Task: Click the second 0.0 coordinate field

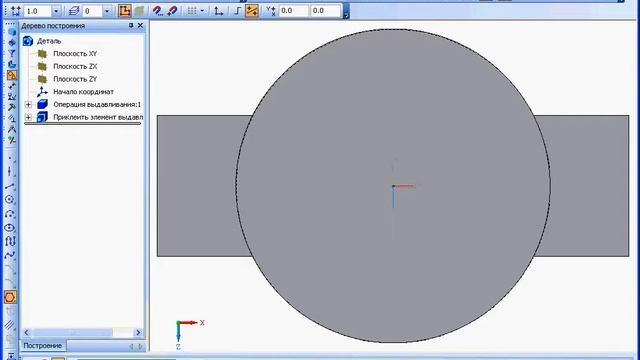Action: [325, 11]
